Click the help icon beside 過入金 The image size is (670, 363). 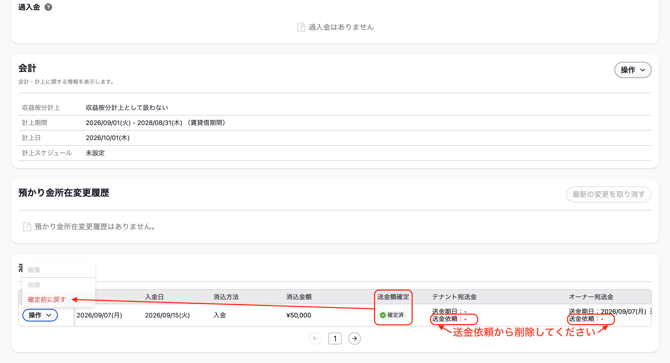tap(48, 7)
